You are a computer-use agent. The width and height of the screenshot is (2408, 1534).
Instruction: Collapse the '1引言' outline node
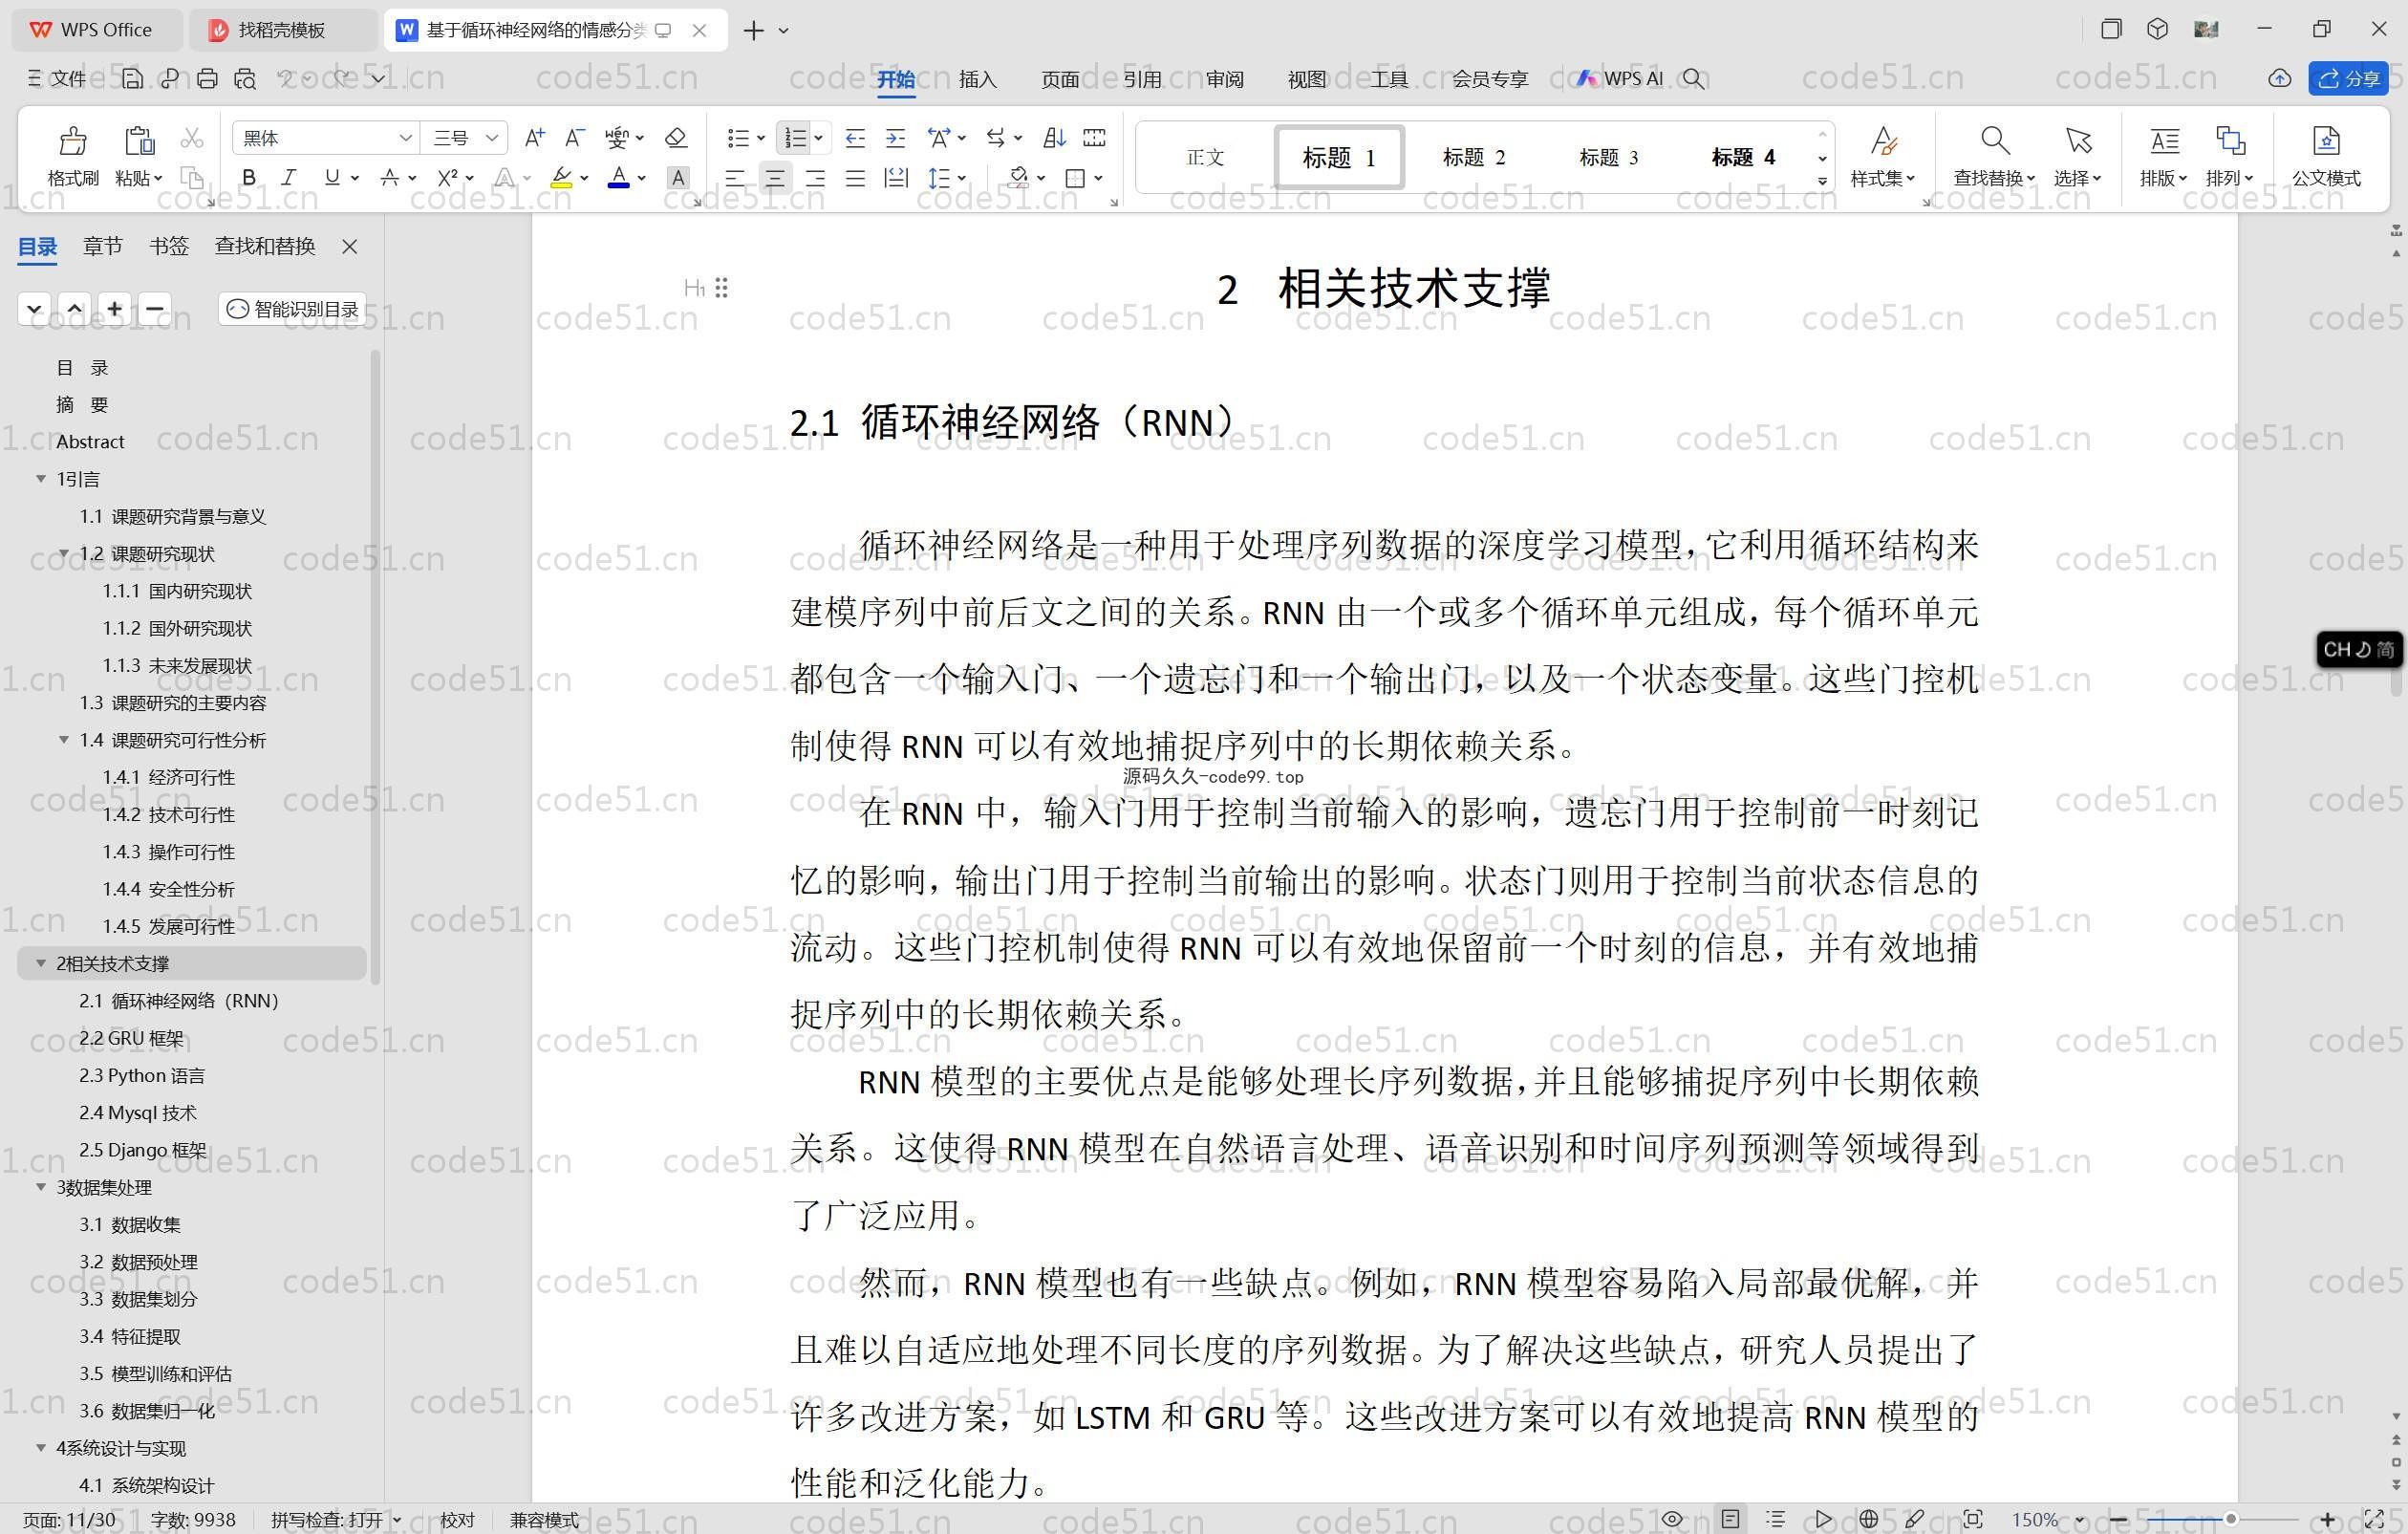pos(41,479)
